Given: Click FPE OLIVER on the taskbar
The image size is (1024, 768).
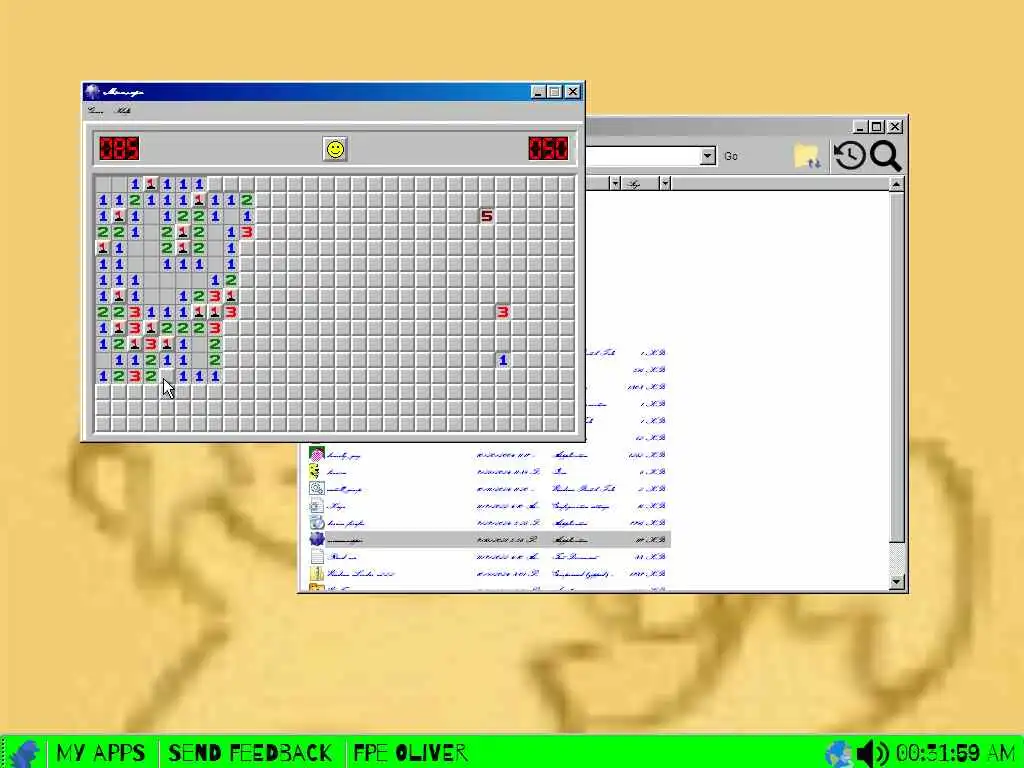Looking at the screenshot, I should pyautogui.click(x=410, y=753).
